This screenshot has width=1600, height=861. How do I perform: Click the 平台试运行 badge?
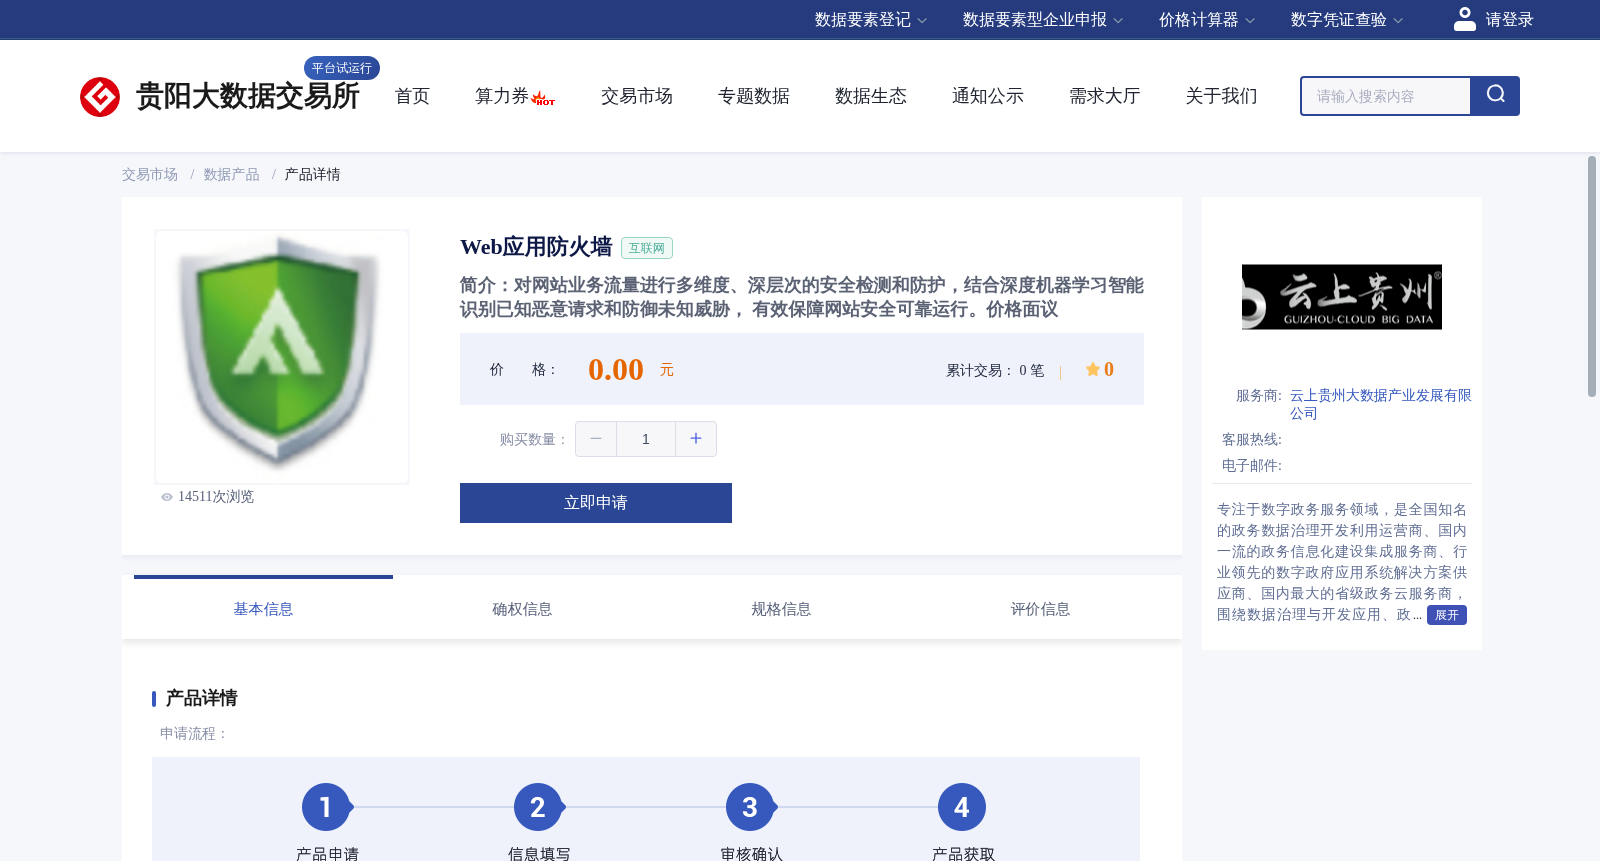[x=342, y=68]
